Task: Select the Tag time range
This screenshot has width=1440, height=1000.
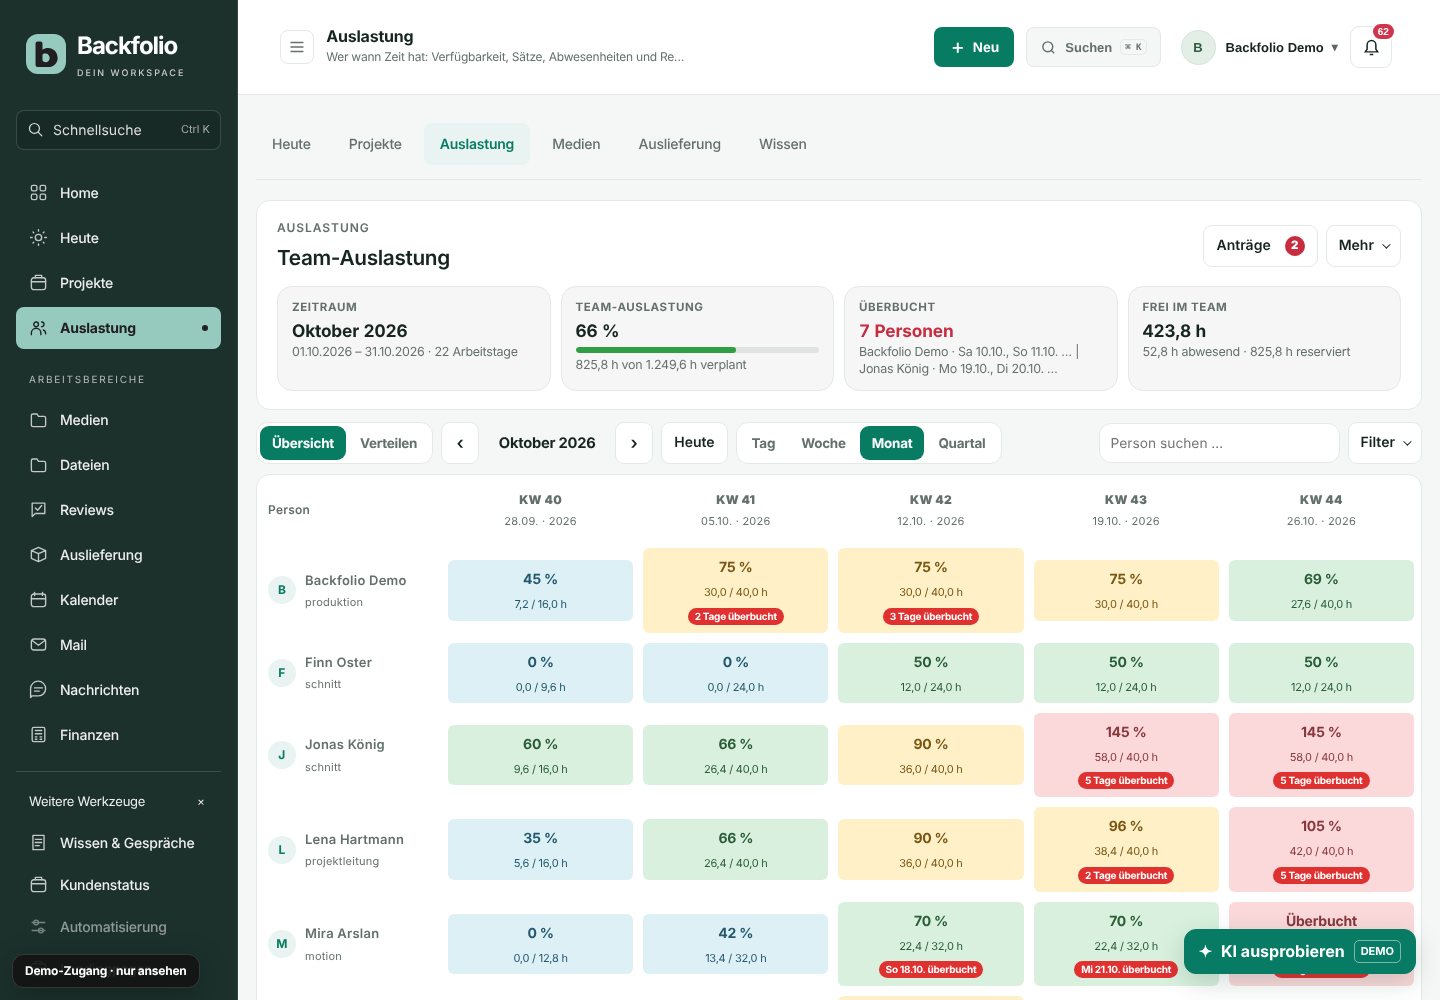Action: click(x=763, y=443)
